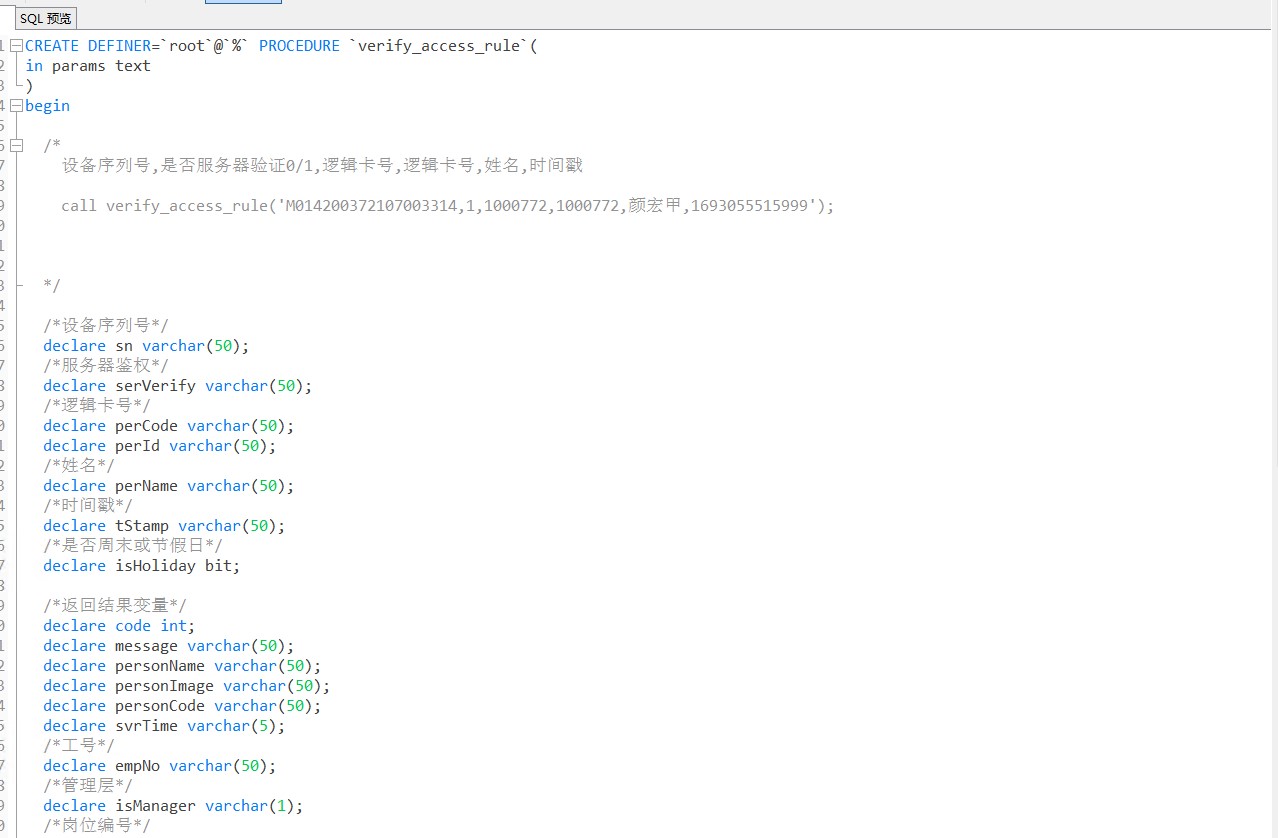
Task: Click the 'declare svrTime varchar(5)' line
Action: point(164,726)
